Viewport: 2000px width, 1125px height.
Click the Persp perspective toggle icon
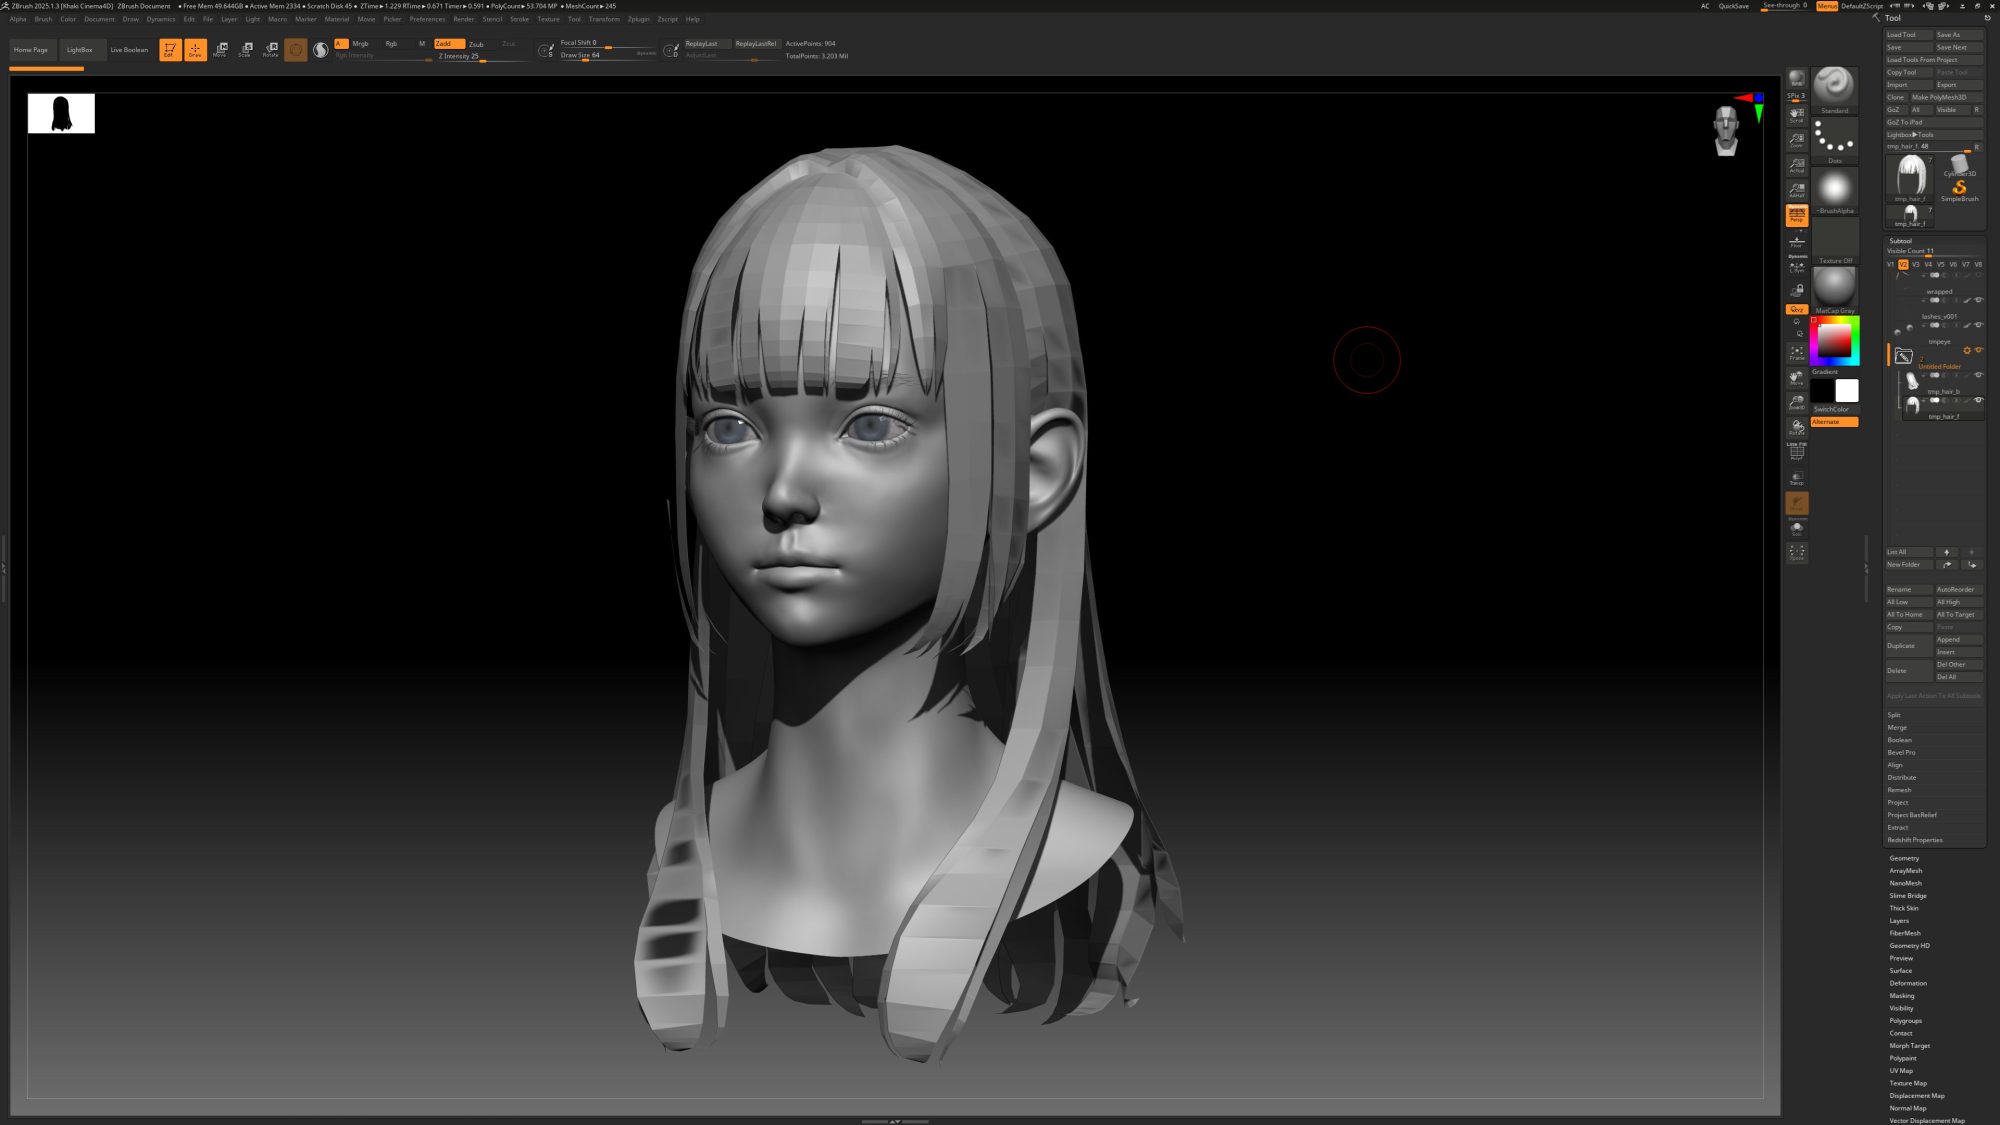[x=1796, y=215]
